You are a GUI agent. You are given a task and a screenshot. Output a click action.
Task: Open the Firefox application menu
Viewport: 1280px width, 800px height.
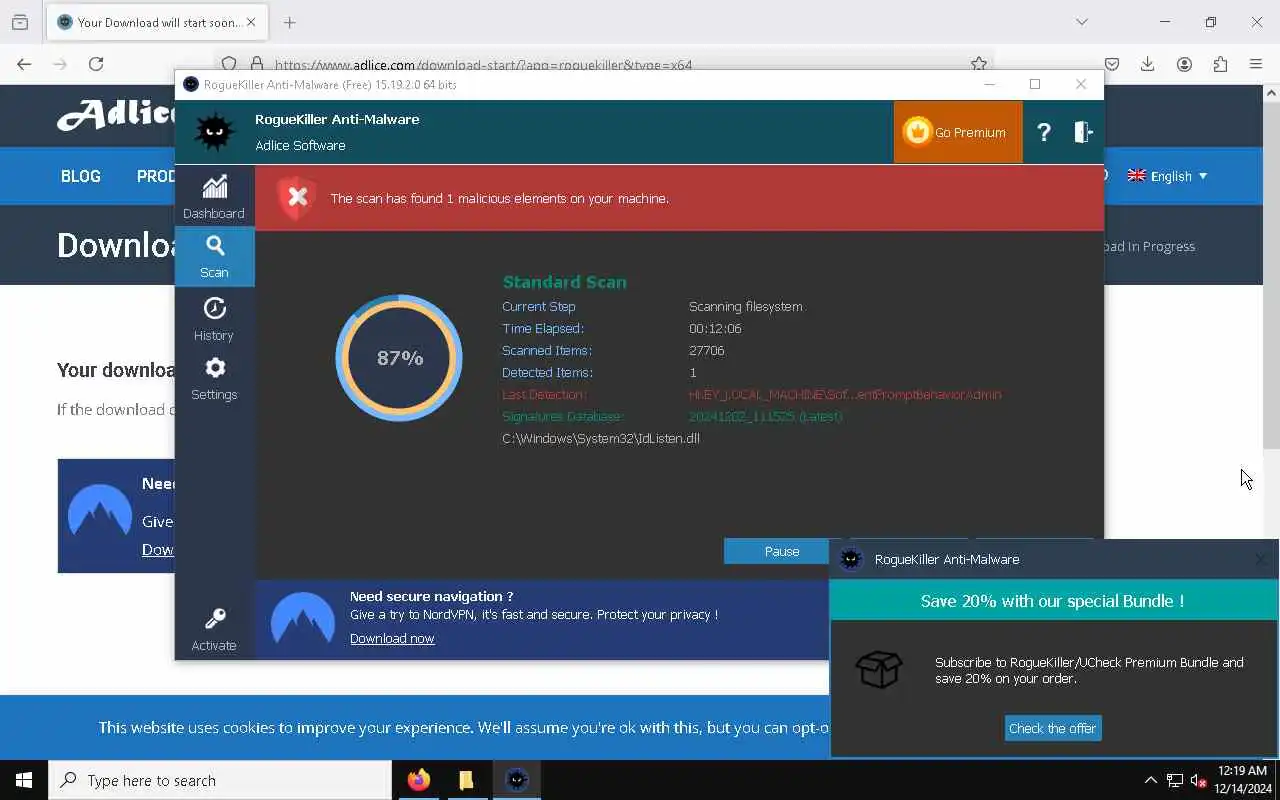pyautogui.click(x=1256, y=64)
